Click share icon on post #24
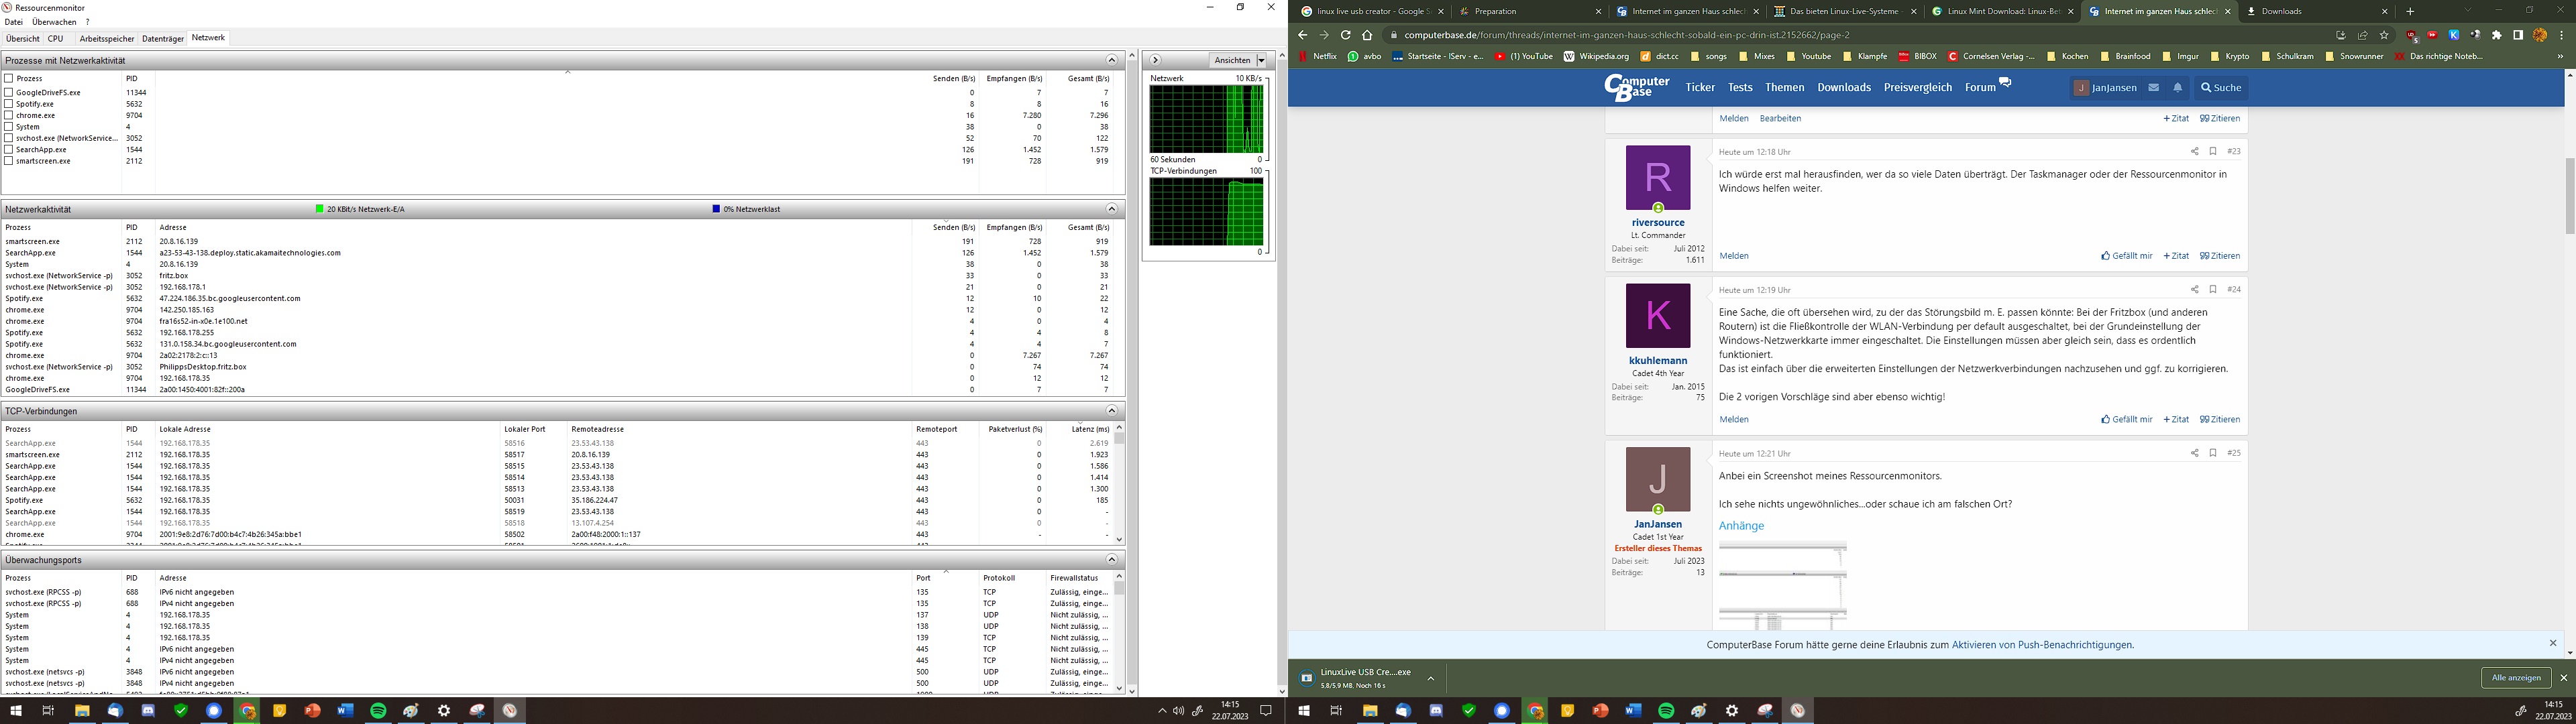Image resolution: width=2576 pixels, height=724 pixels. tap(2194, 290)
